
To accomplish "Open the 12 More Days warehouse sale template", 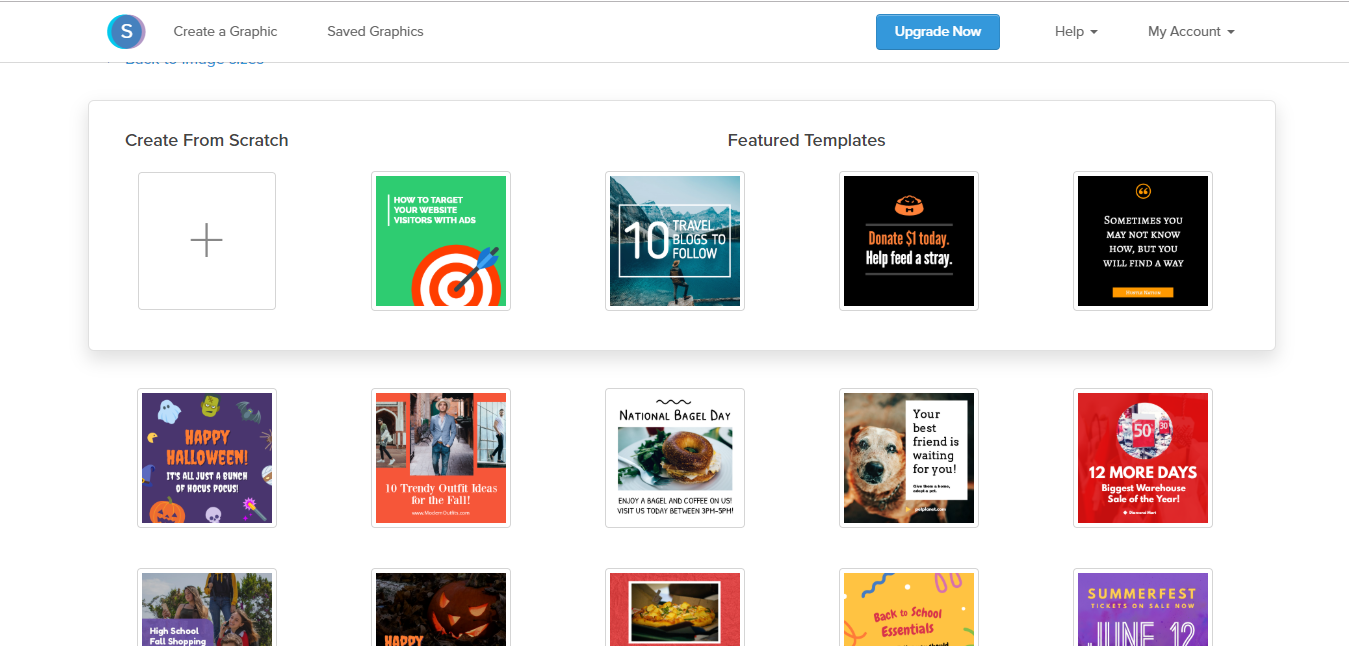I will coord(1143,458).
